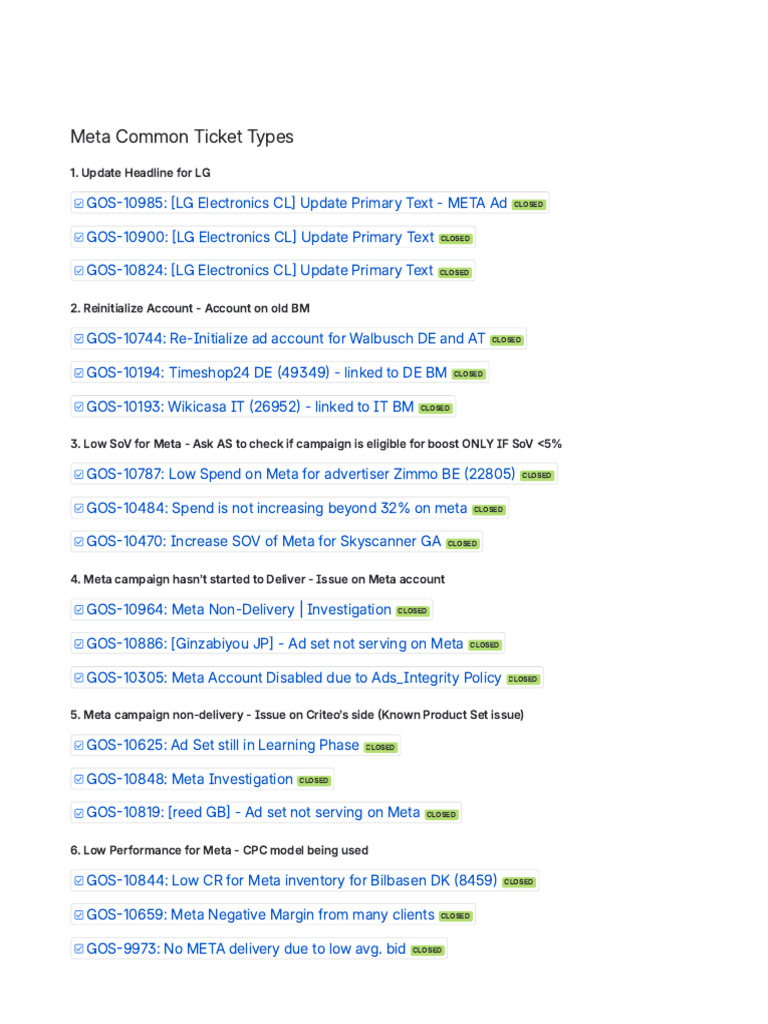Click CLOSED status badge on GOS-10964
The height and width of the screenshot is (1024, 768).
412,611
